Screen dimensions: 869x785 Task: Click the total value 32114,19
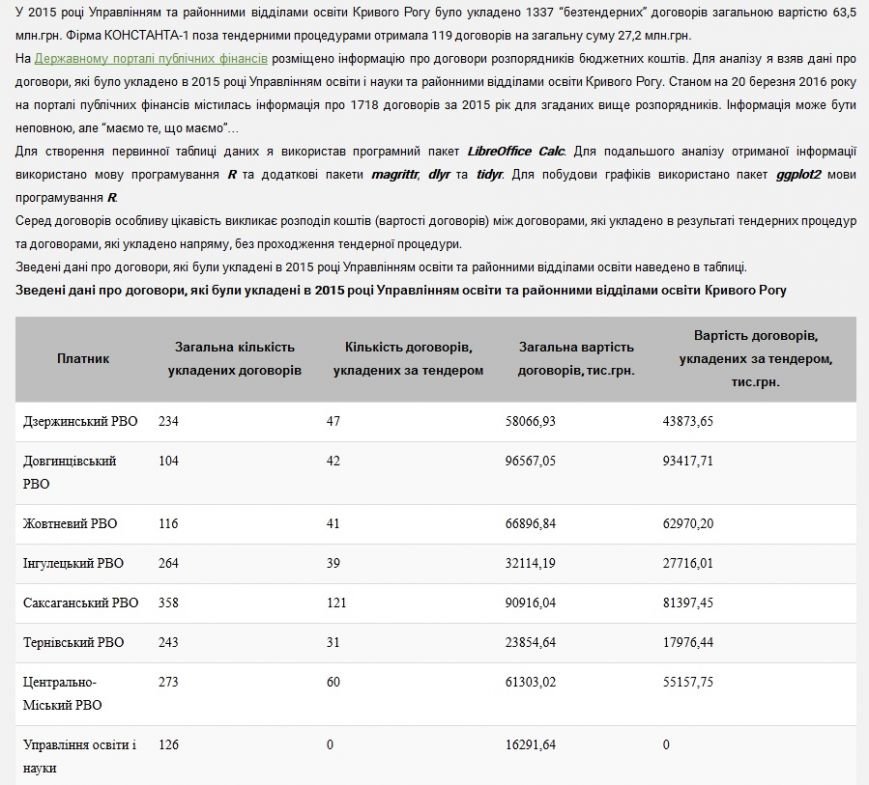530,563
